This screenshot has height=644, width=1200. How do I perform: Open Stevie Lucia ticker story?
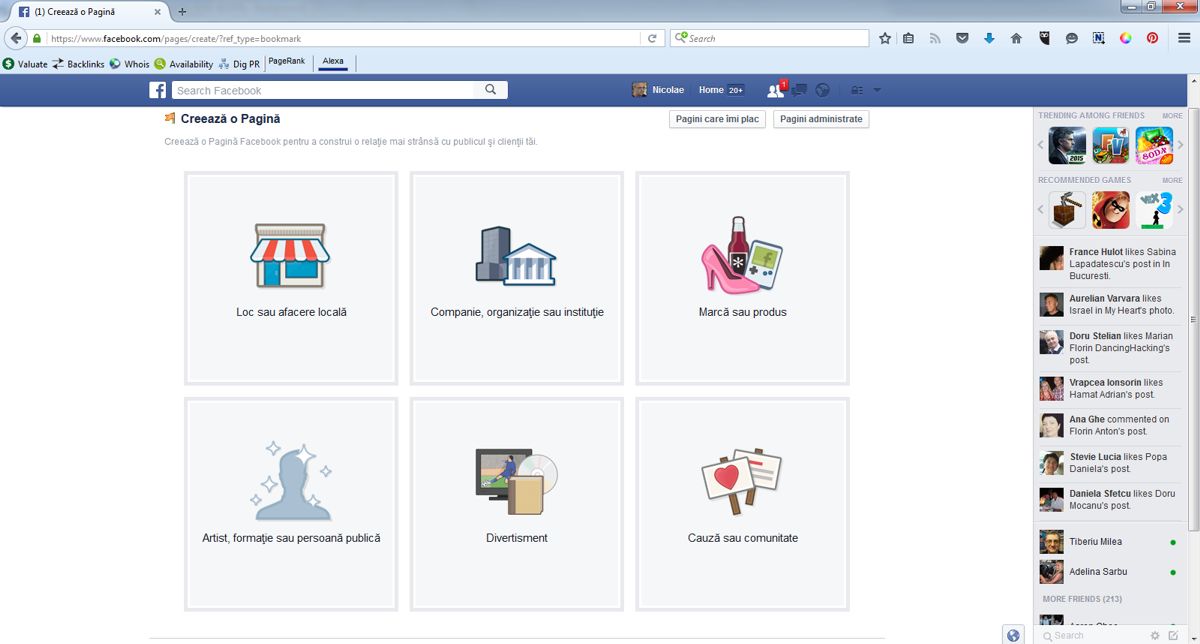coord(1110,462)
